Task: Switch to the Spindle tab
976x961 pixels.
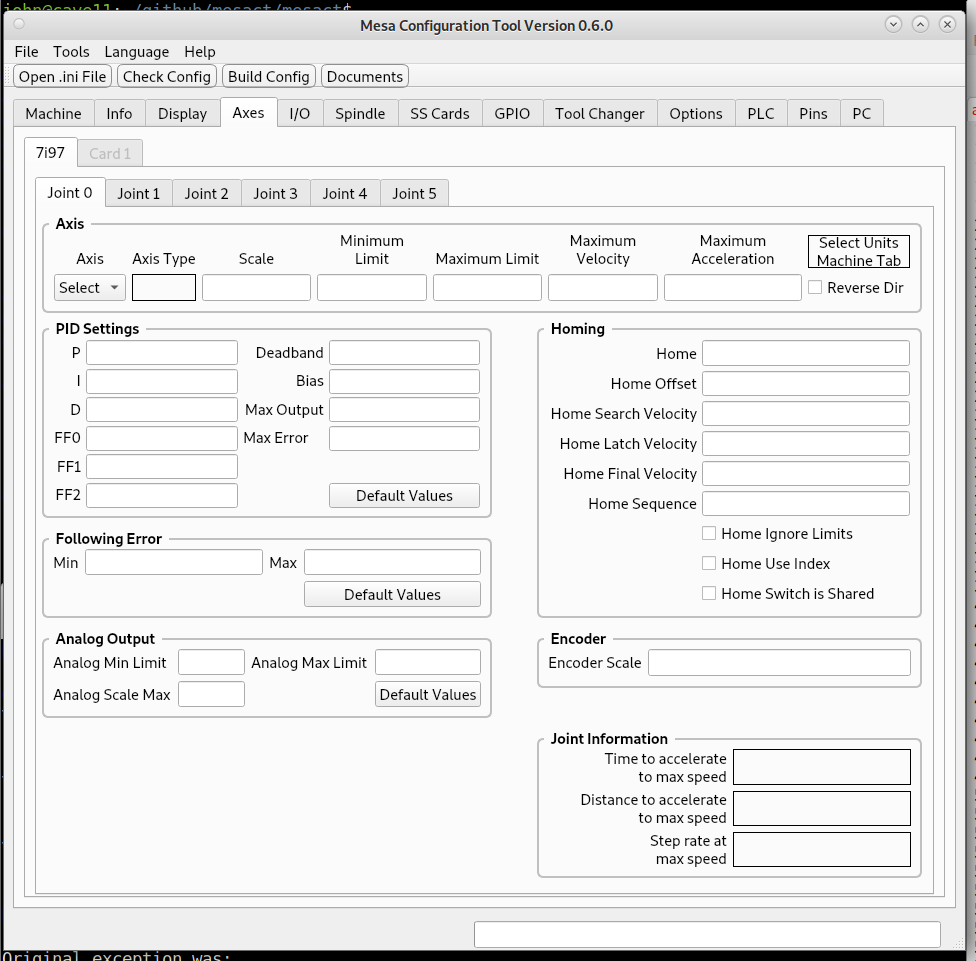Action: point(360,114)
